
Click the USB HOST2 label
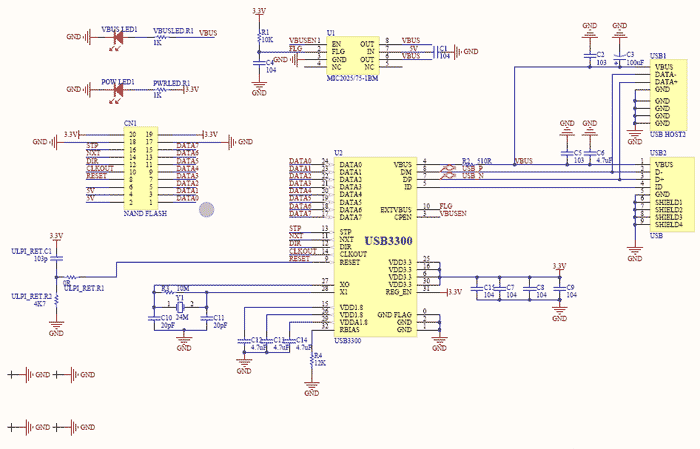tap(667, 134)
